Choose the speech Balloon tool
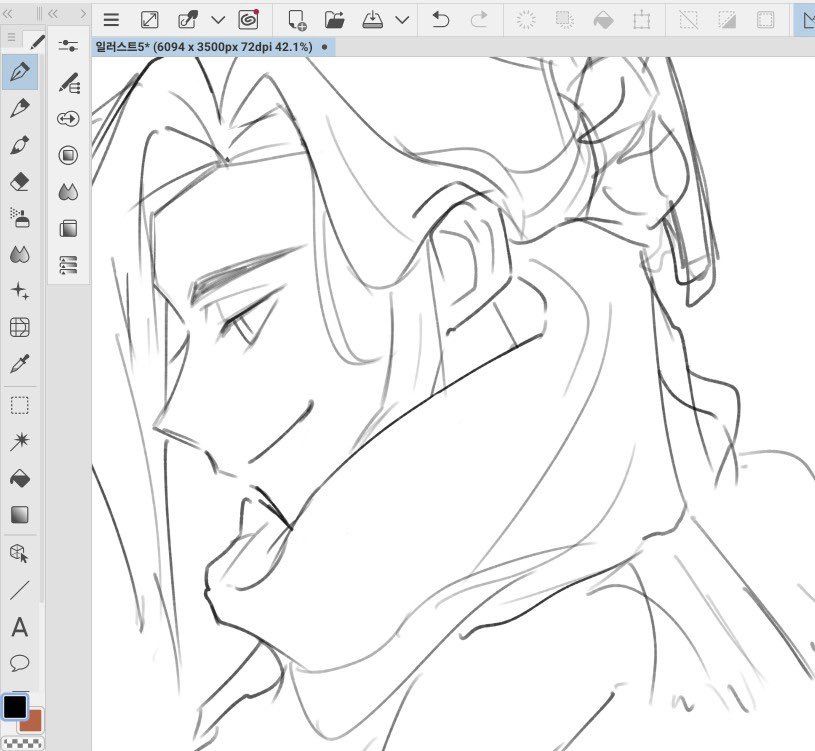This screenshot has height=751, width=815. pos(19,663)
